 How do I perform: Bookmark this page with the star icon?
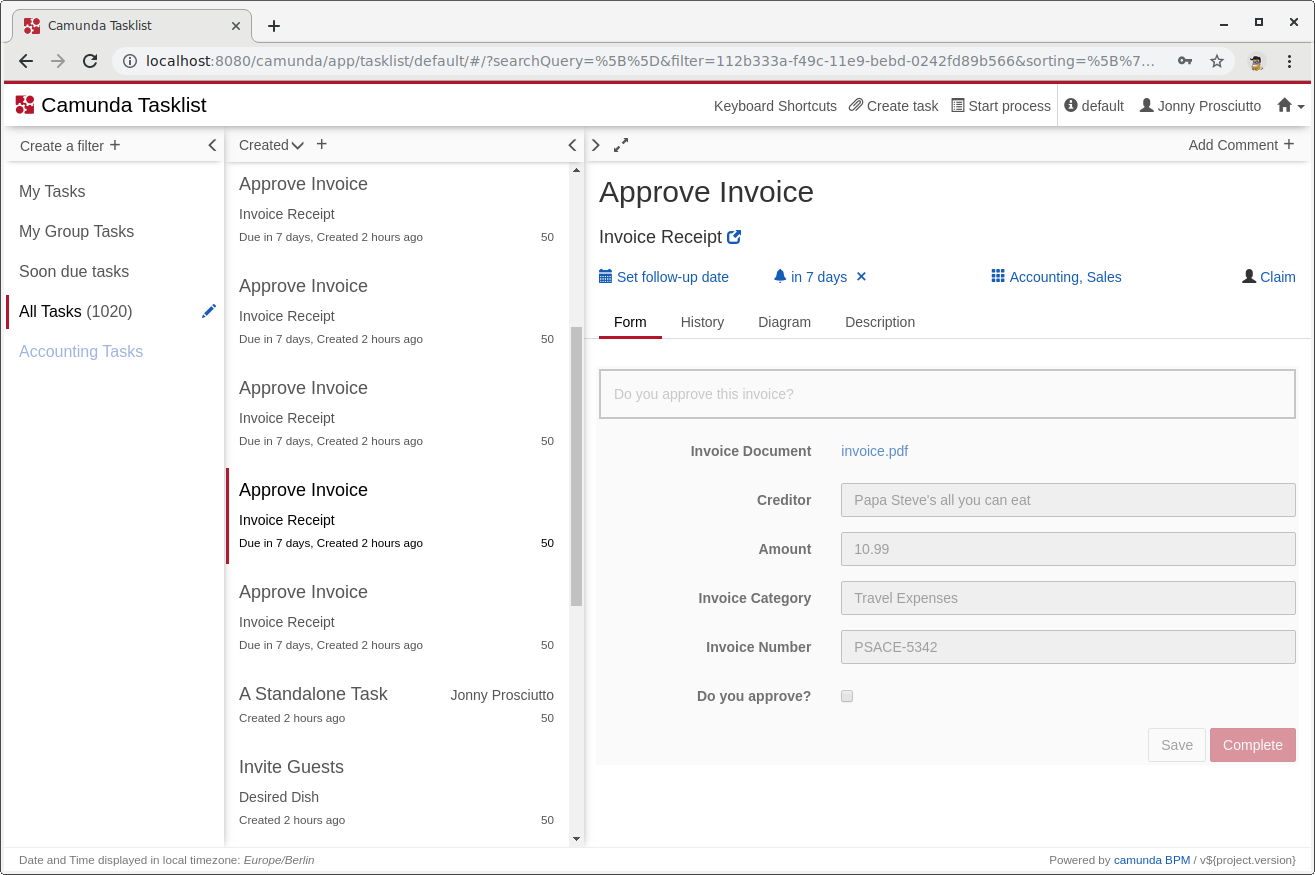click(1217, 61)
